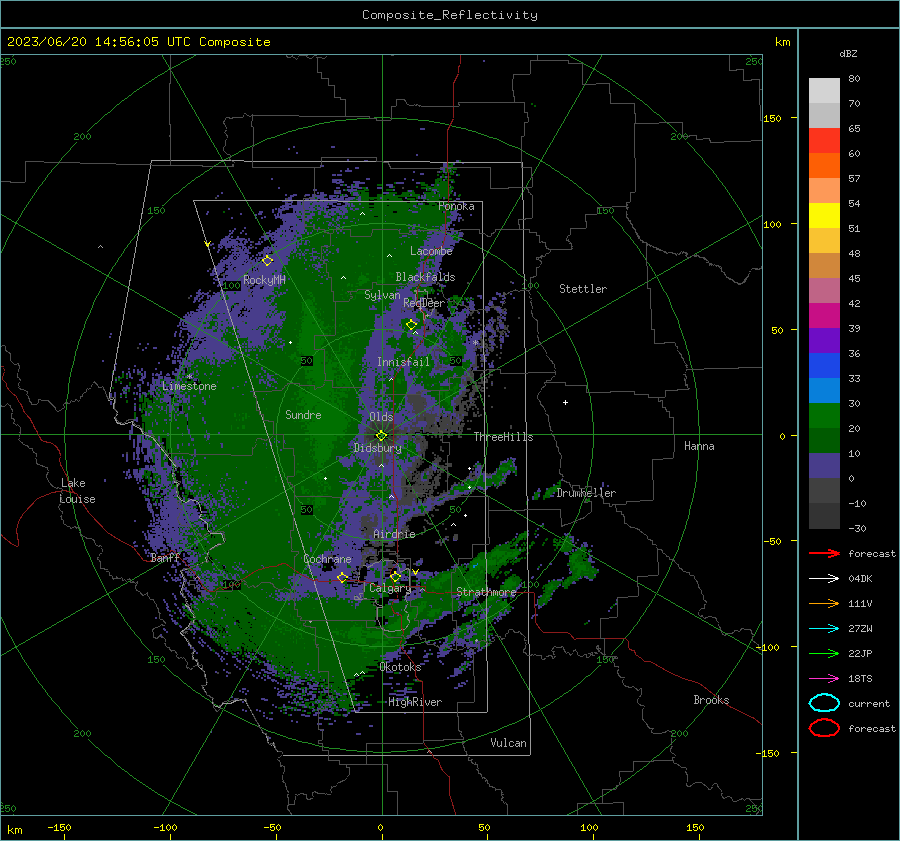This screenshot has height=841, width=900.
Task: Click the km unit label top right
Action: tap(782, 42)
